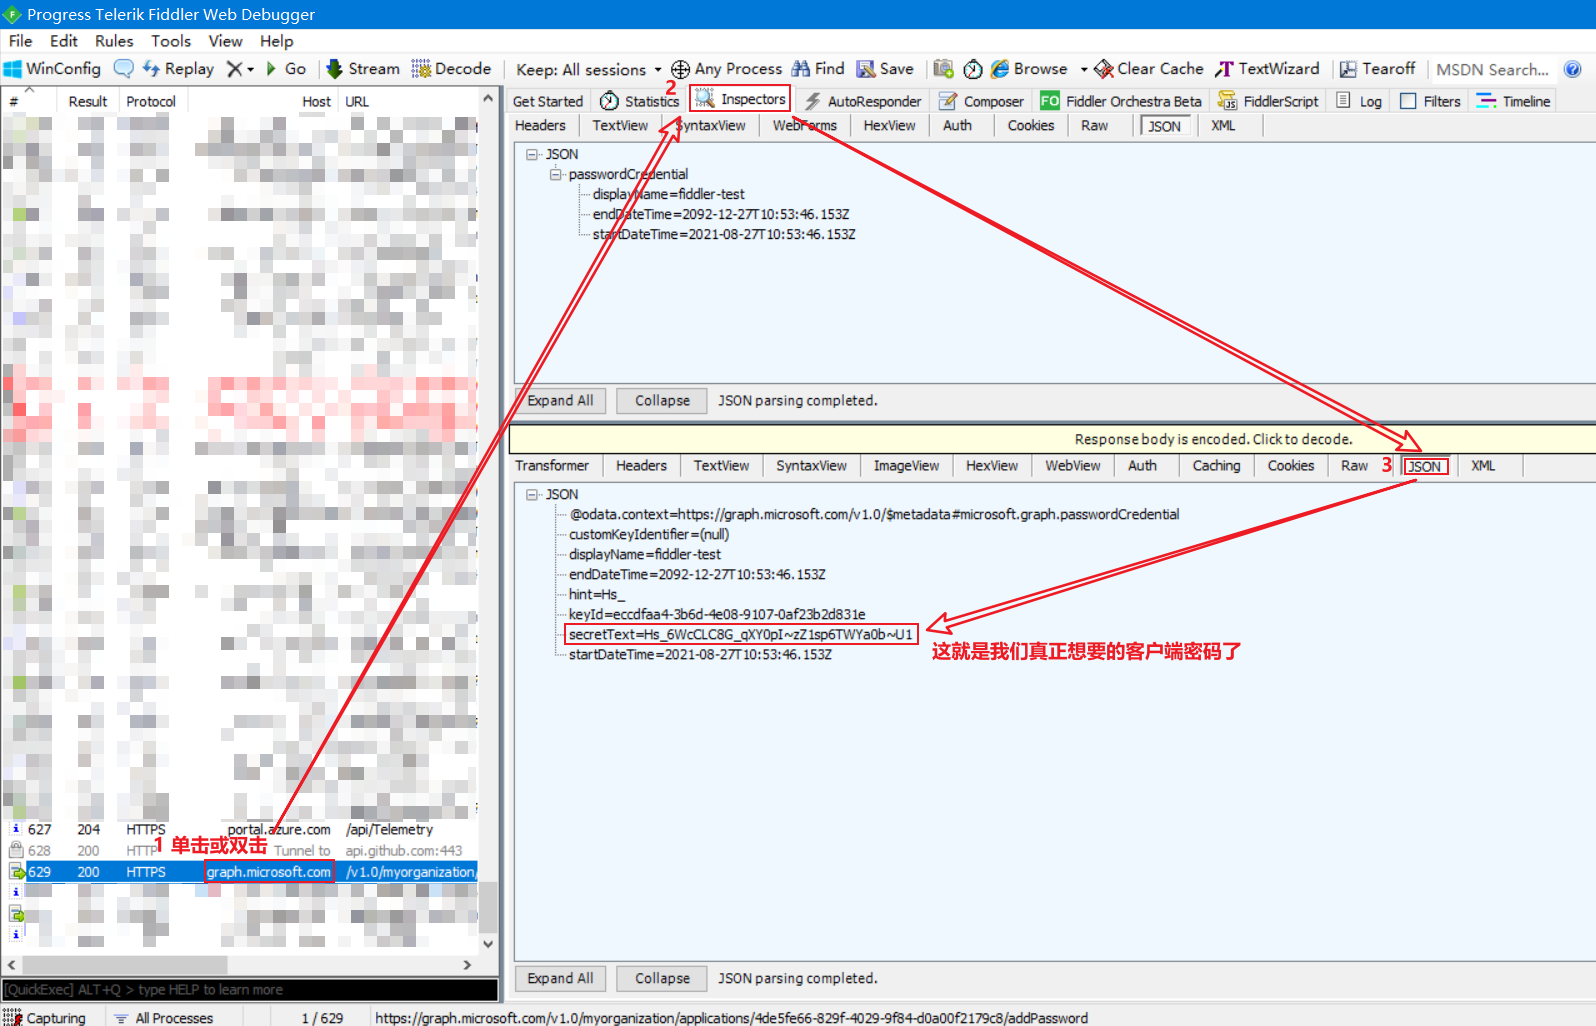
Task: Open the Browse dropdown arrow
Action: (x=1083, y=69)
